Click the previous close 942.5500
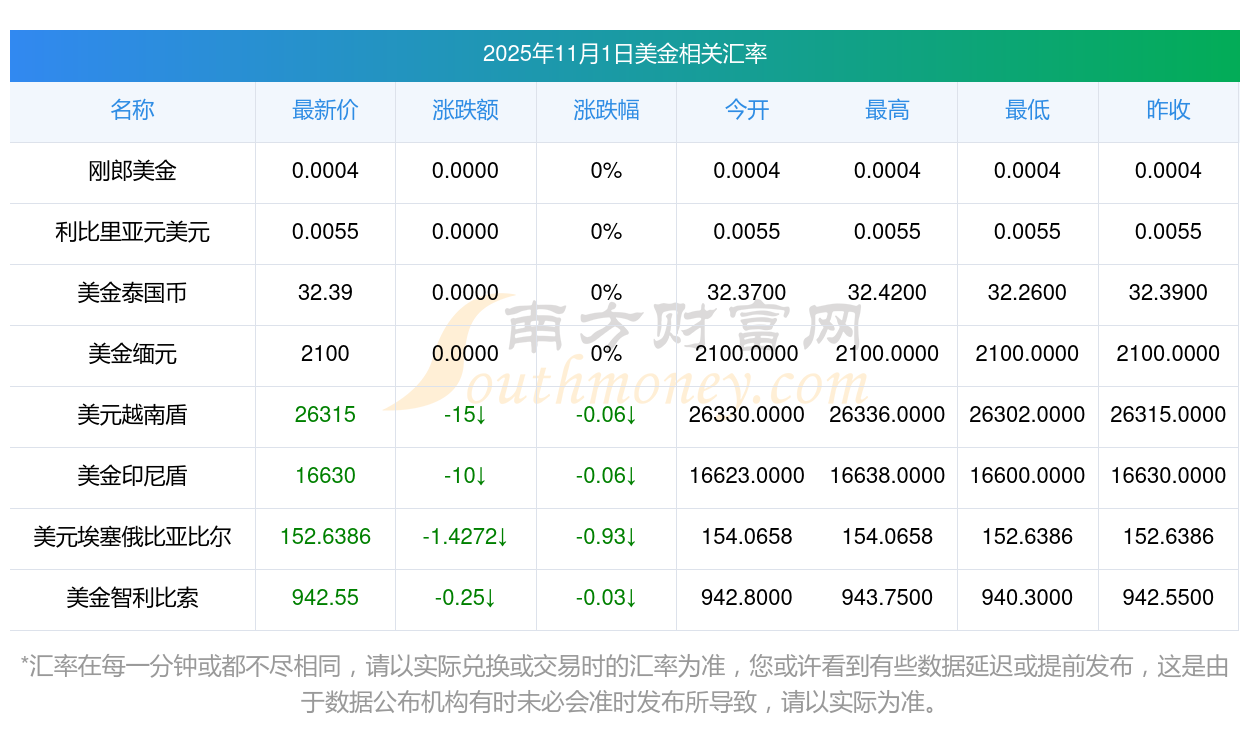The height and width of the screenshot is (733, 1250). point(1168,598)
